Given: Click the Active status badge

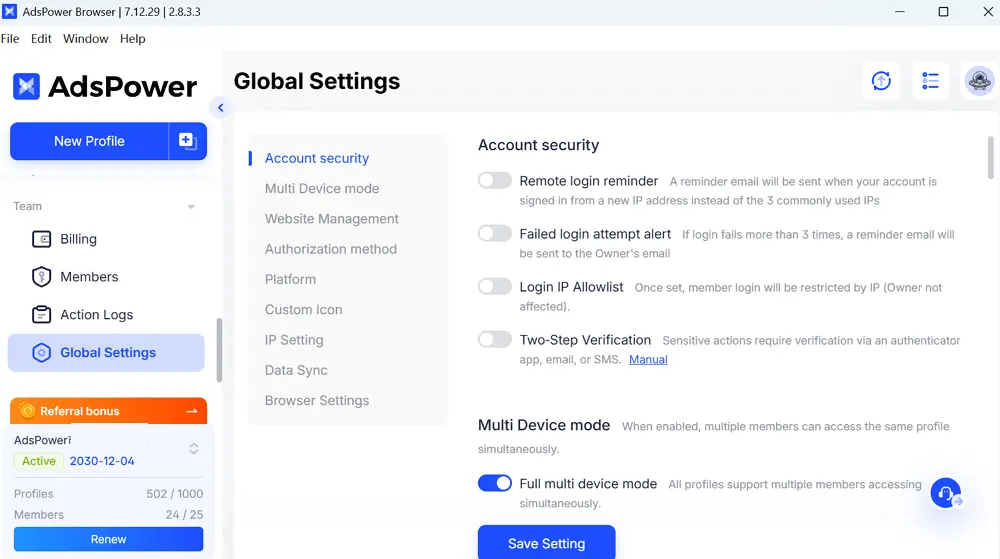Looking at the screenshot, I should (39, 461).
